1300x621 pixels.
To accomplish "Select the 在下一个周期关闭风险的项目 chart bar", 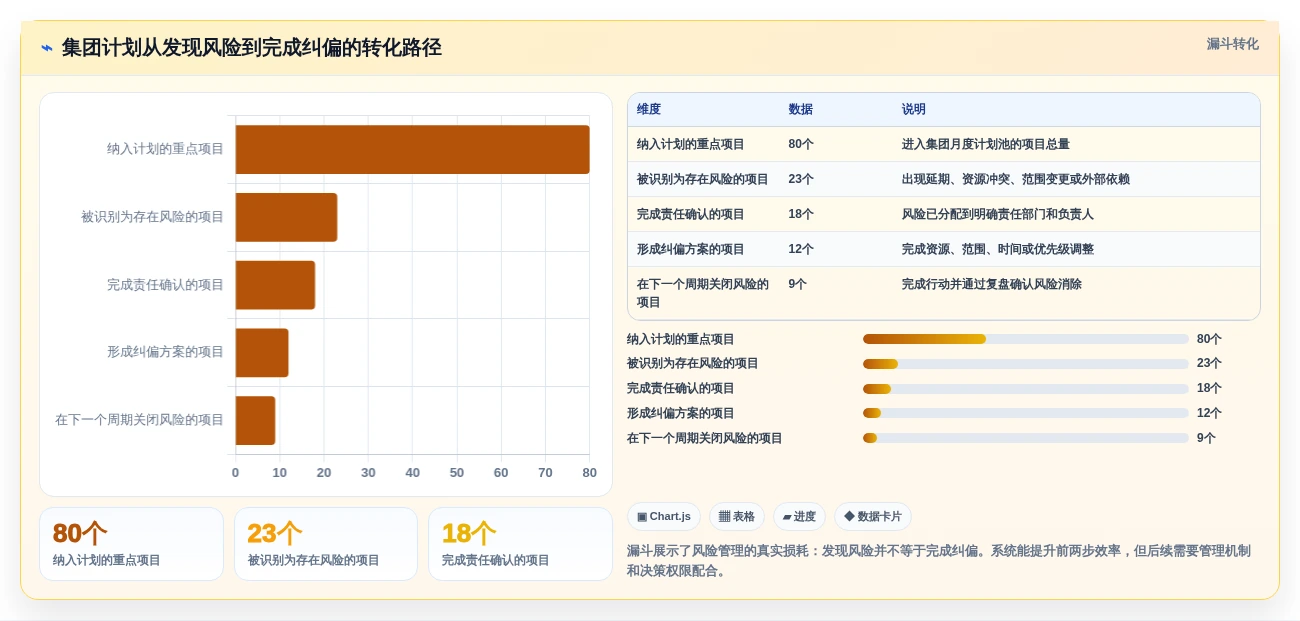I will (255, 420).
